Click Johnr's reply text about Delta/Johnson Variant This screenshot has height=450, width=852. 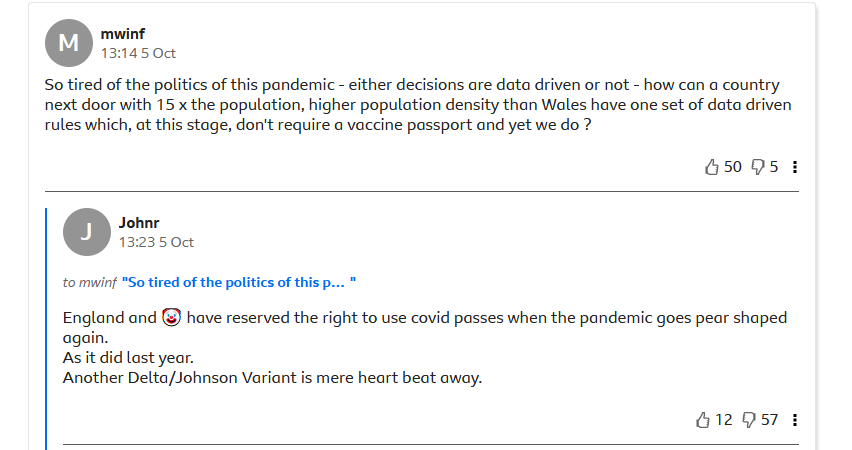pyautogui.click(x=272, y=378)
